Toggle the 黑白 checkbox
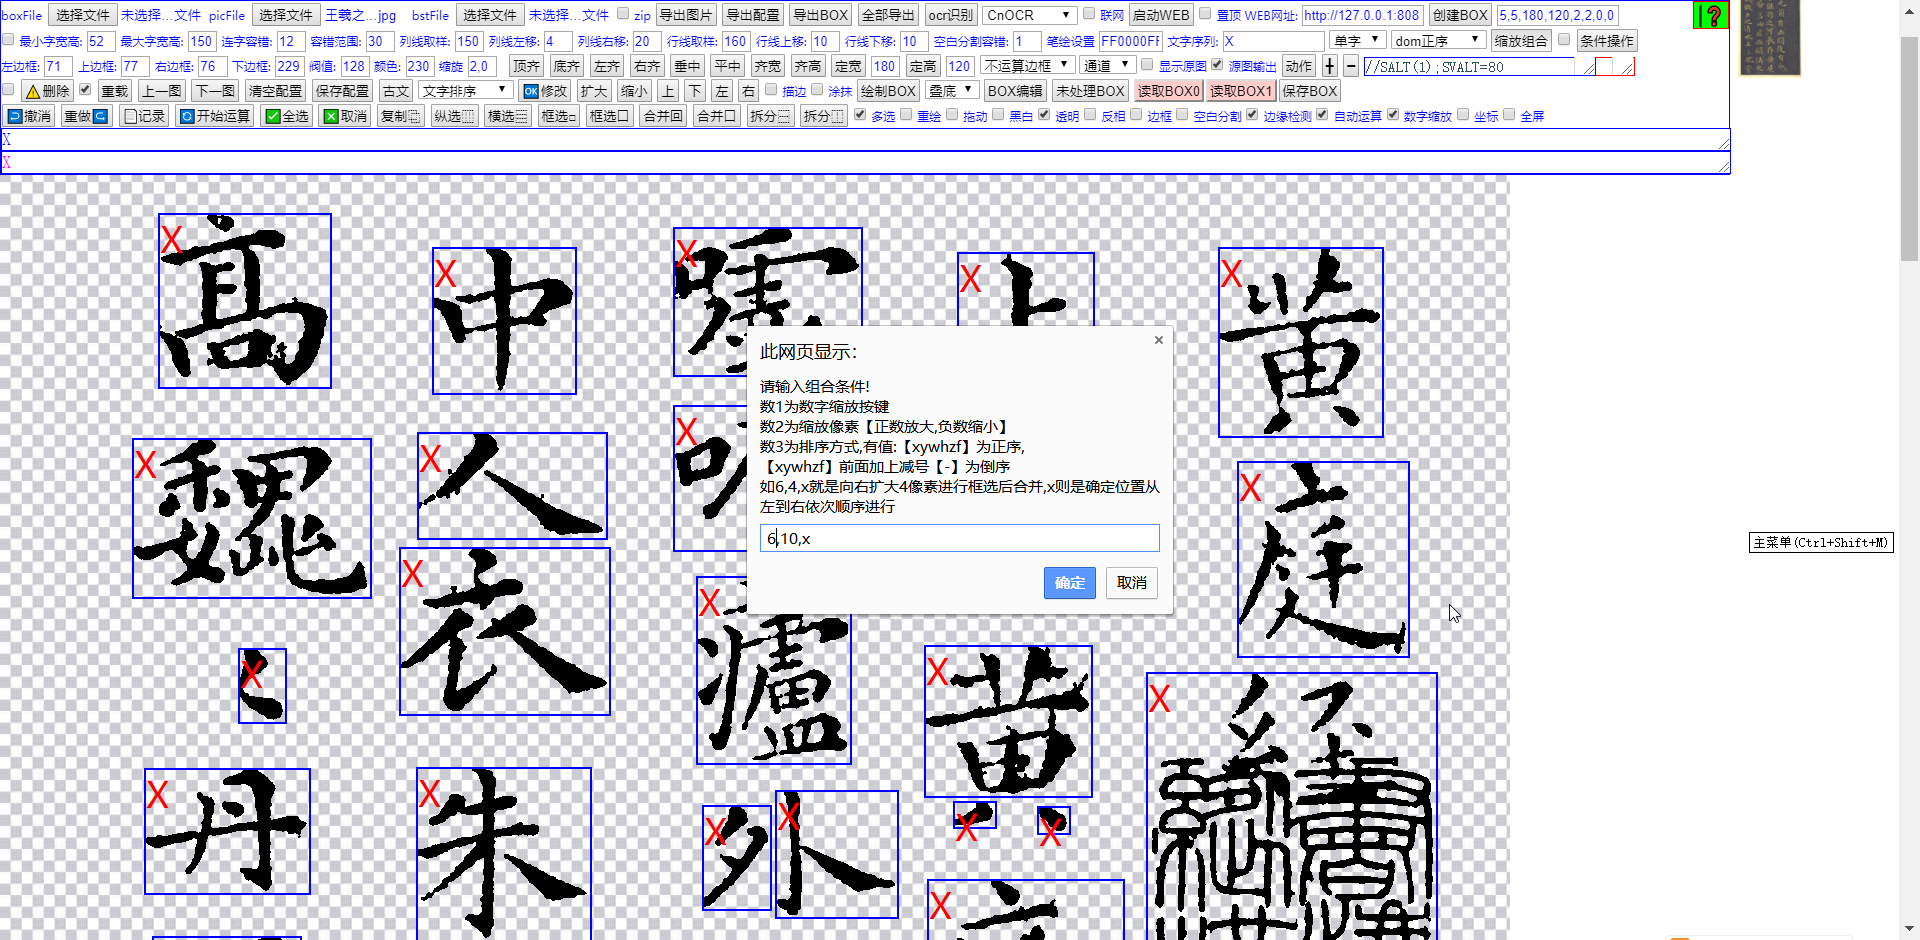This screenshot has width=1920, height=940. coord(998,115)
